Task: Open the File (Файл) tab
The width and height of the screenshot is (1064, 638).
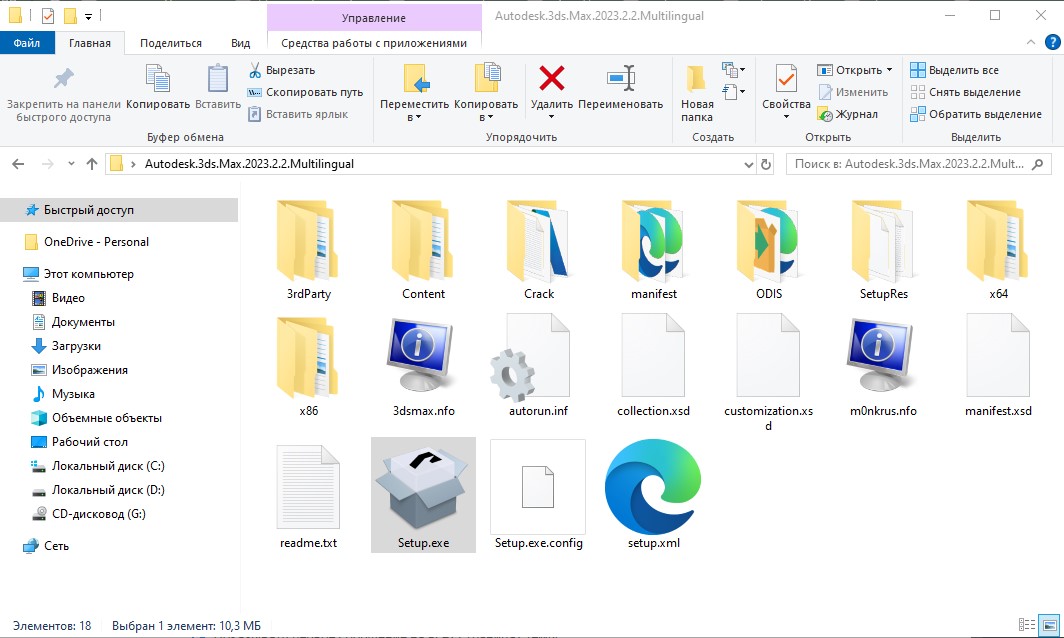Action: click(x=26, y=43)
